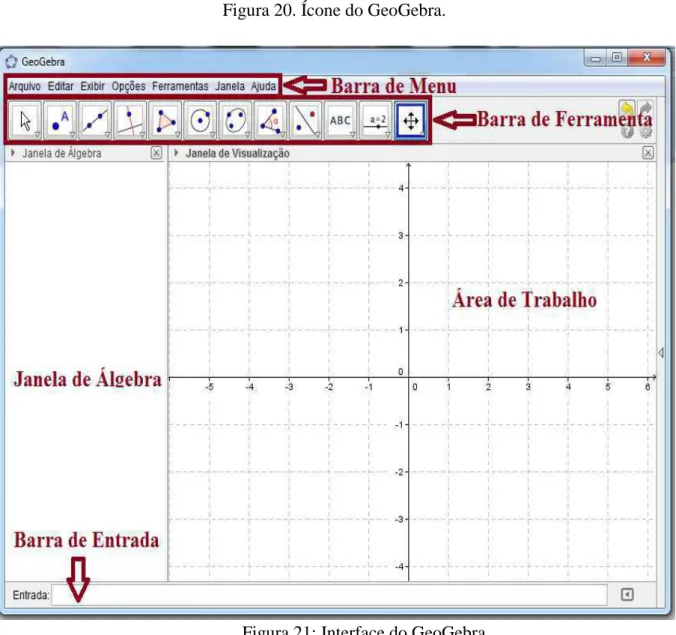Screen dimensions: 676x635
Task: Select the Ellipse conic tool
Action: click(x=235, y=121)
